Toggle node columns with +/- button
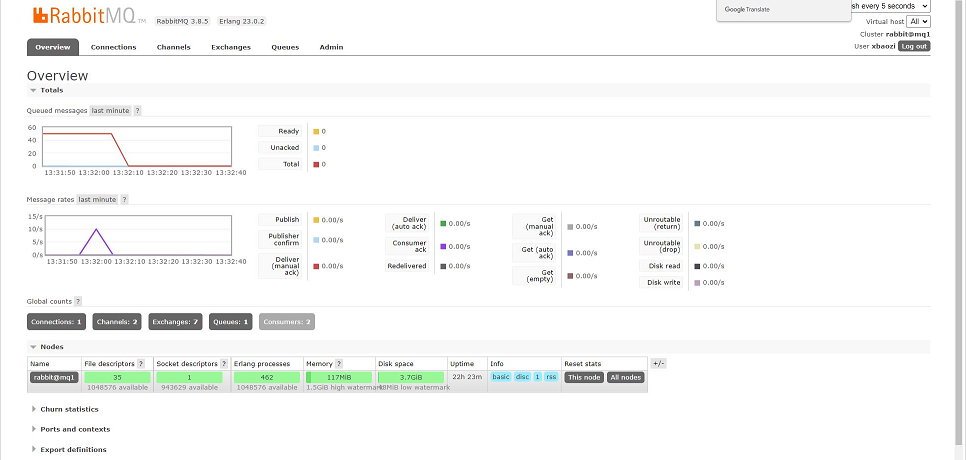 coord(659,364)
